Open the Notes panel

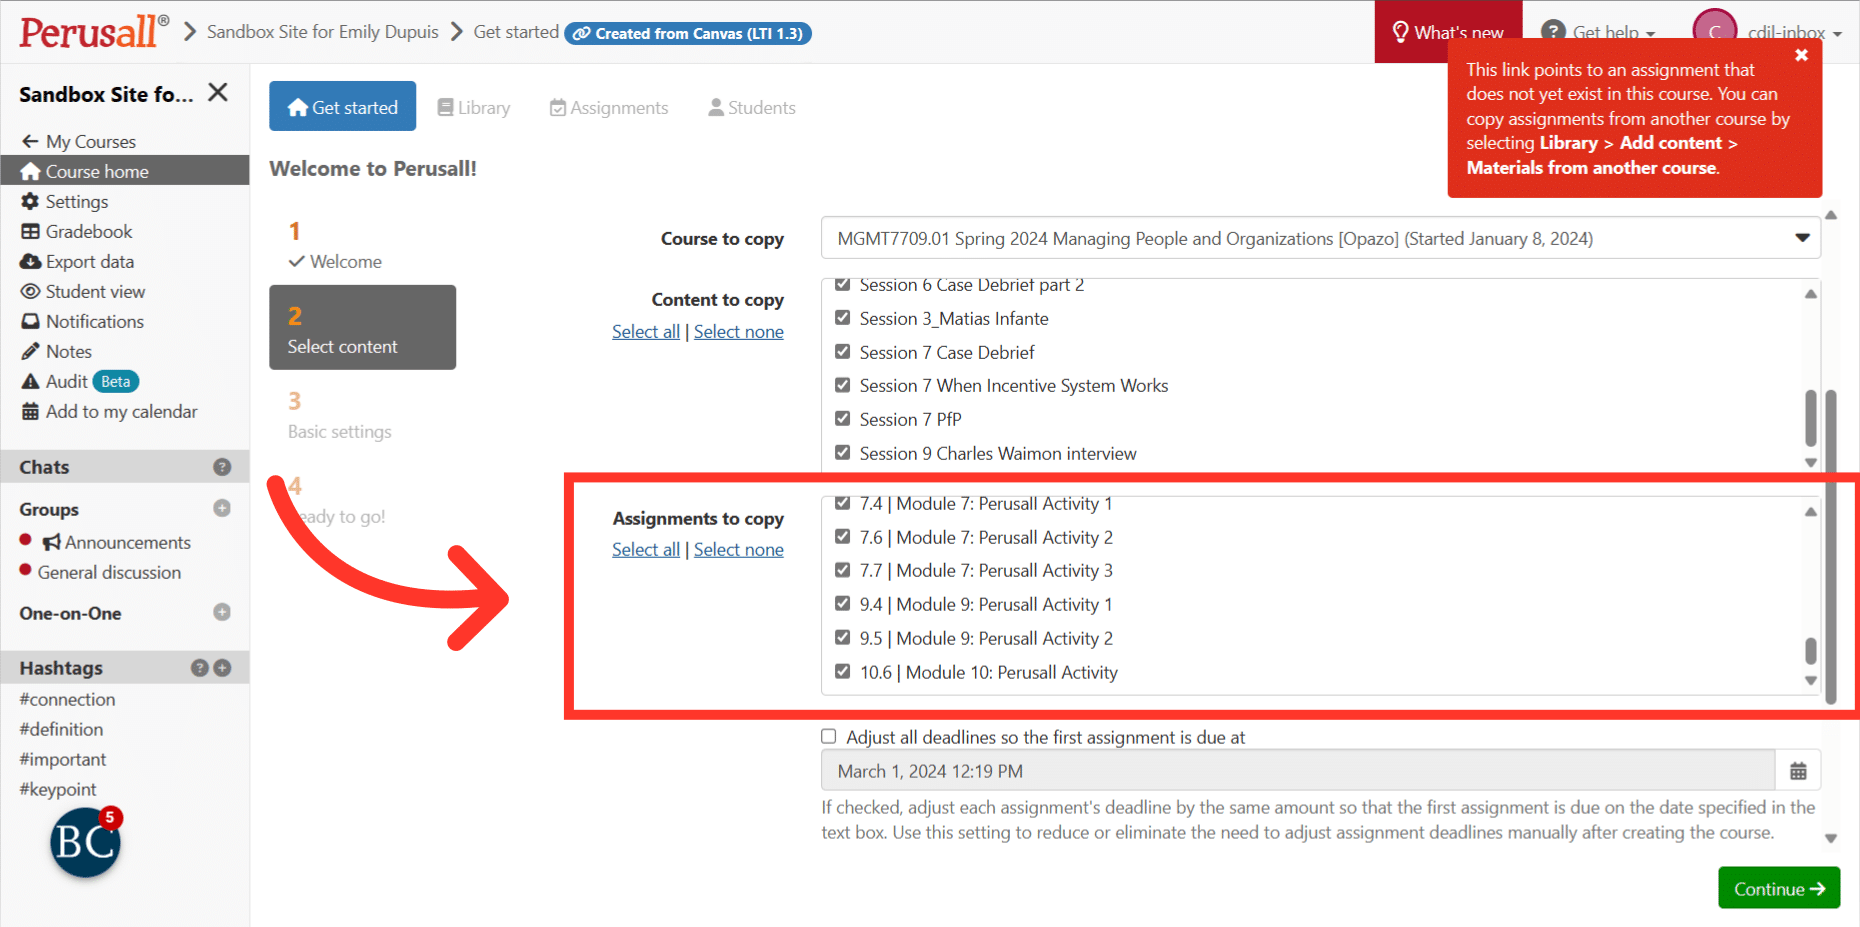[x=67, y=351]
